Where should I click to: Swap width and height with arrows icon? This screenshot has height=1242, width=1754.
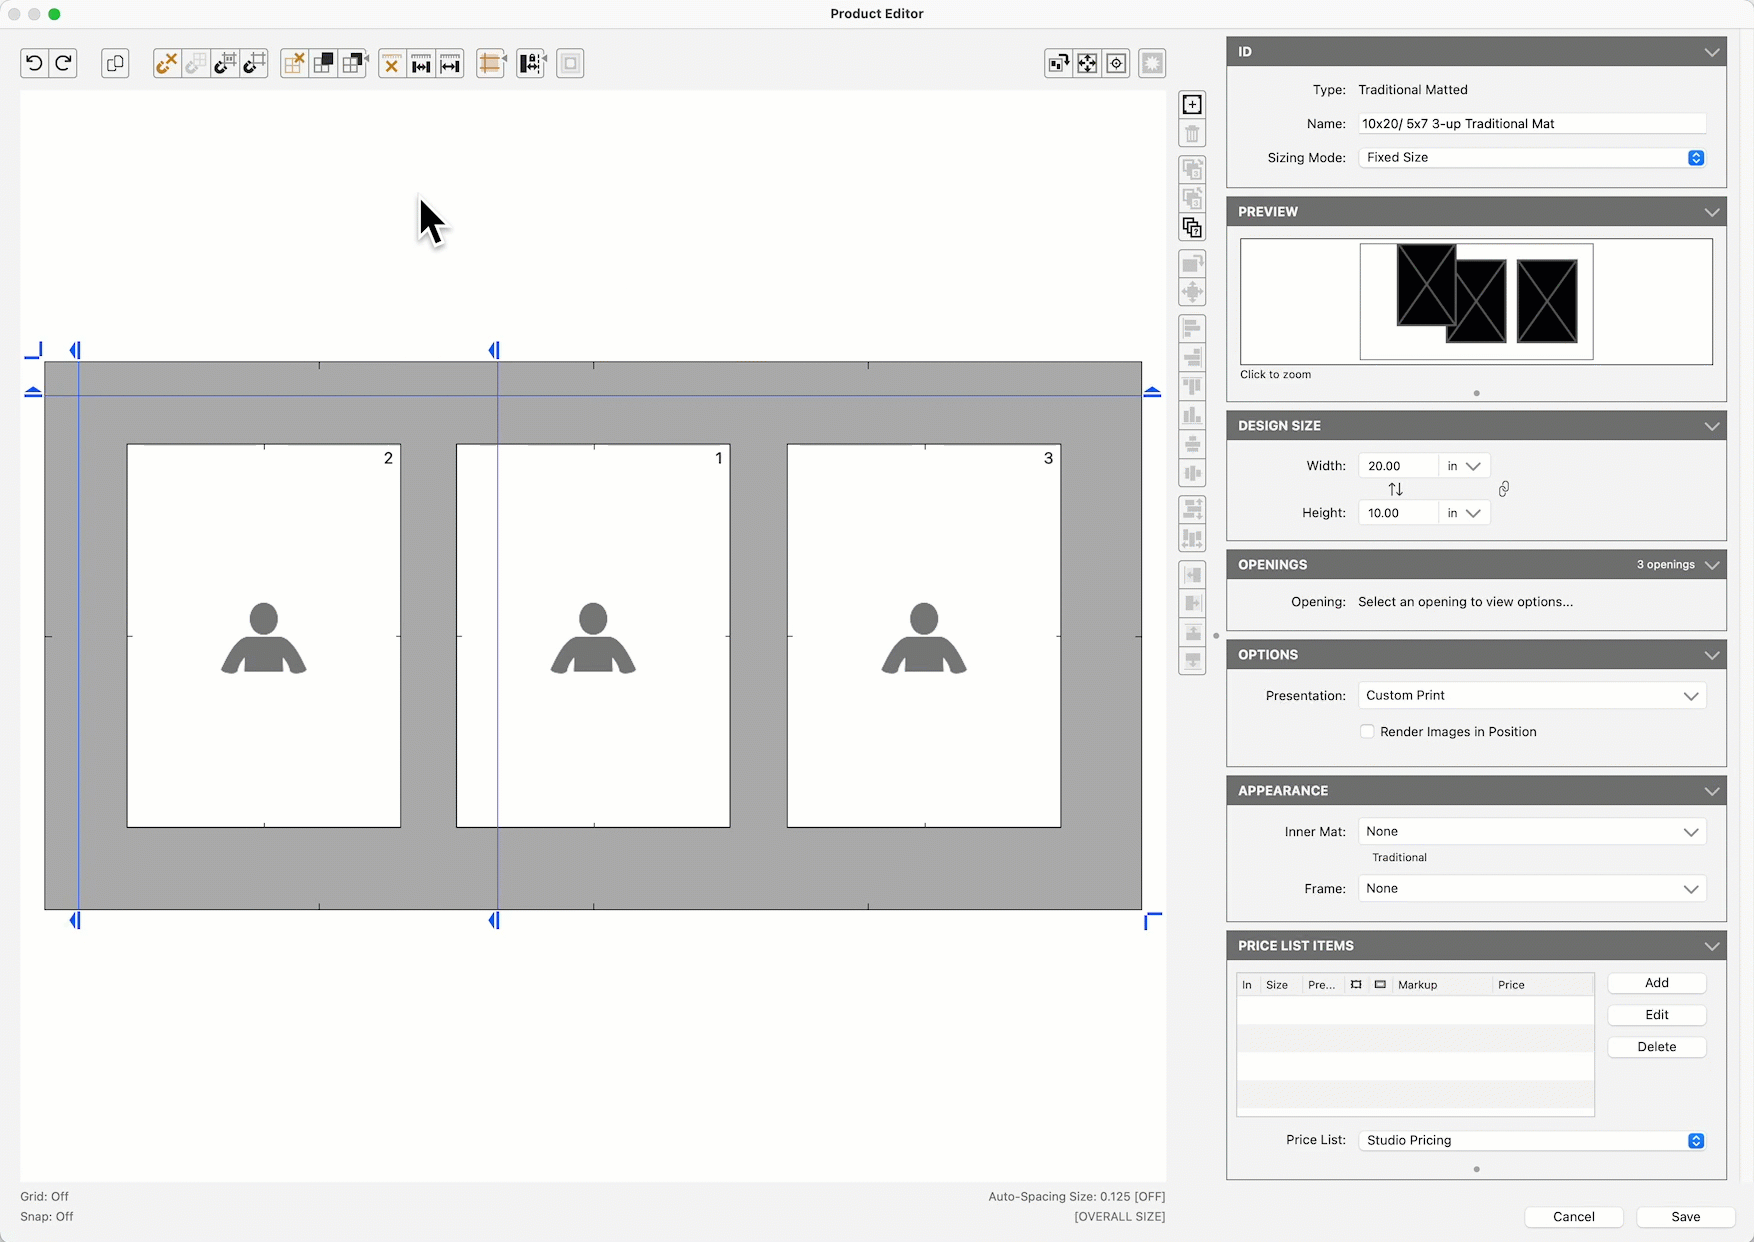pyautogui.click(x=1395, y=489)
